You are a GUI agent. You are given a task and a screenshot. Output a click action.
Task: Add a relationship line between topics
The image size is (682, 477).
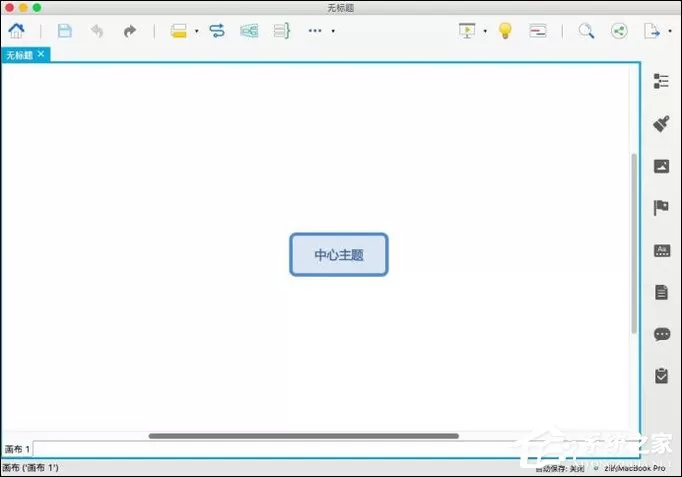(217, 31)
